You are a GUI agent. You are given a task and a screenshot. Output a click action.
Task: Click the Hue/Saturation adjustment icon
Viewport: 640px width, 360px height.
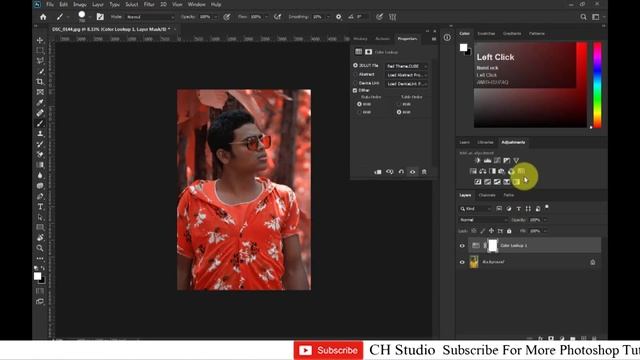[x=473, y=171]
